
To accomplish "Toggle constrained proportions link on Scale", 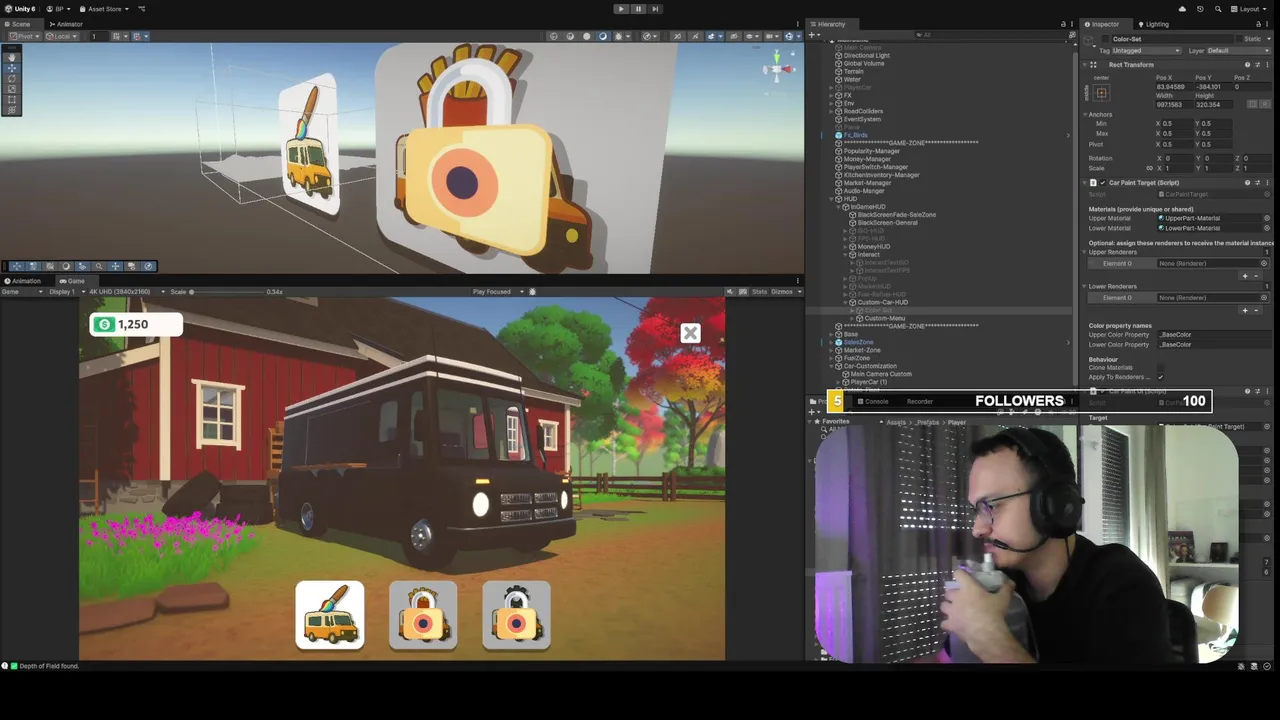I will pos(1150,168).
